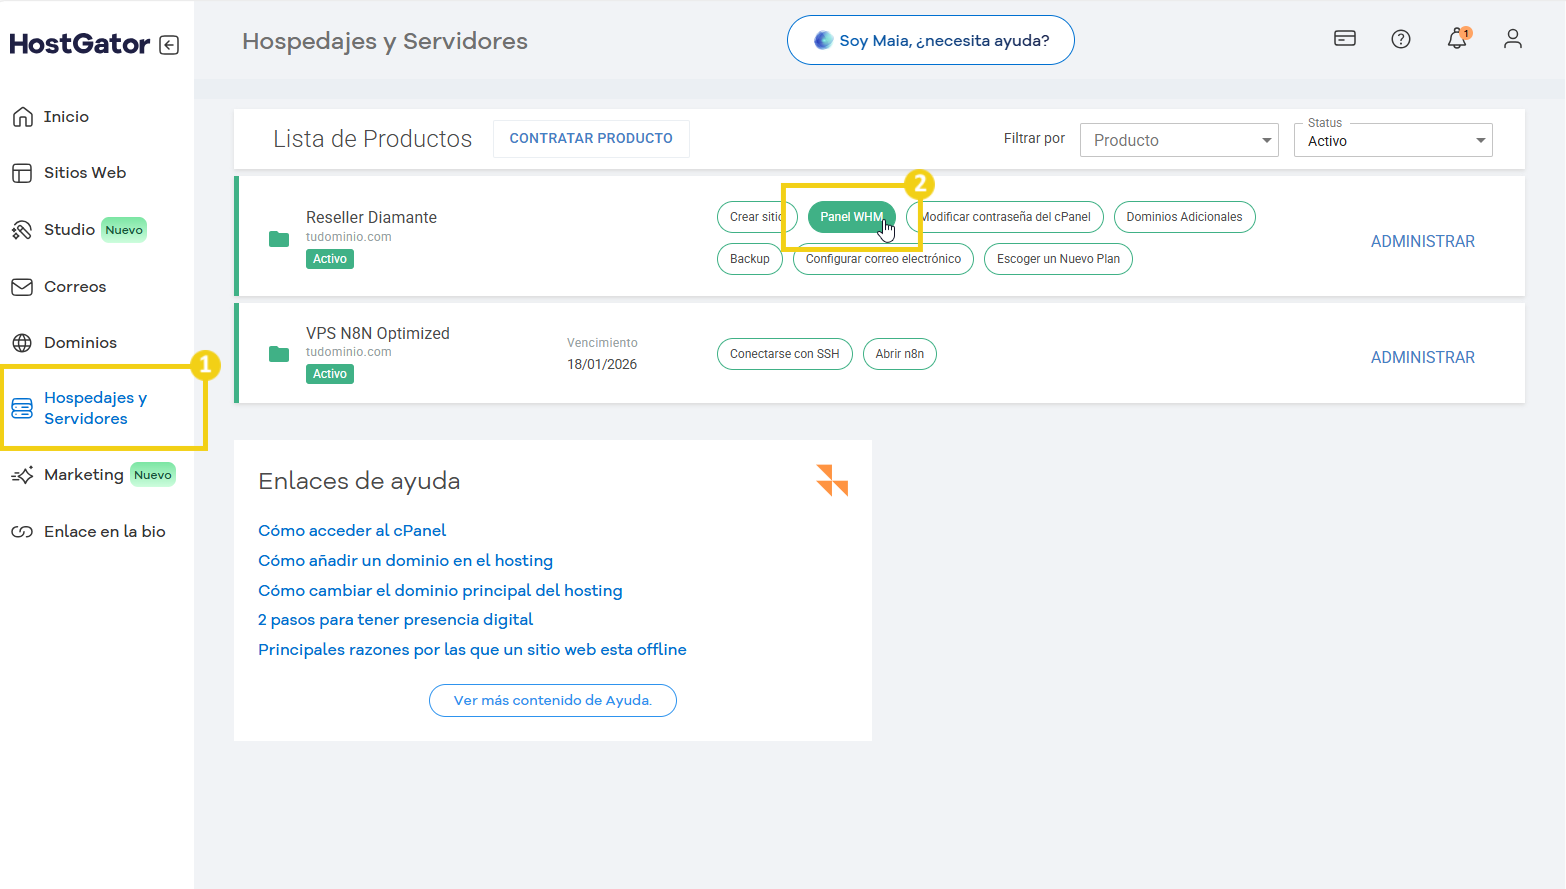Click the folder icon of Reseller Diamante
This screenshot has width=1566, height=889.
click(279, 238)
